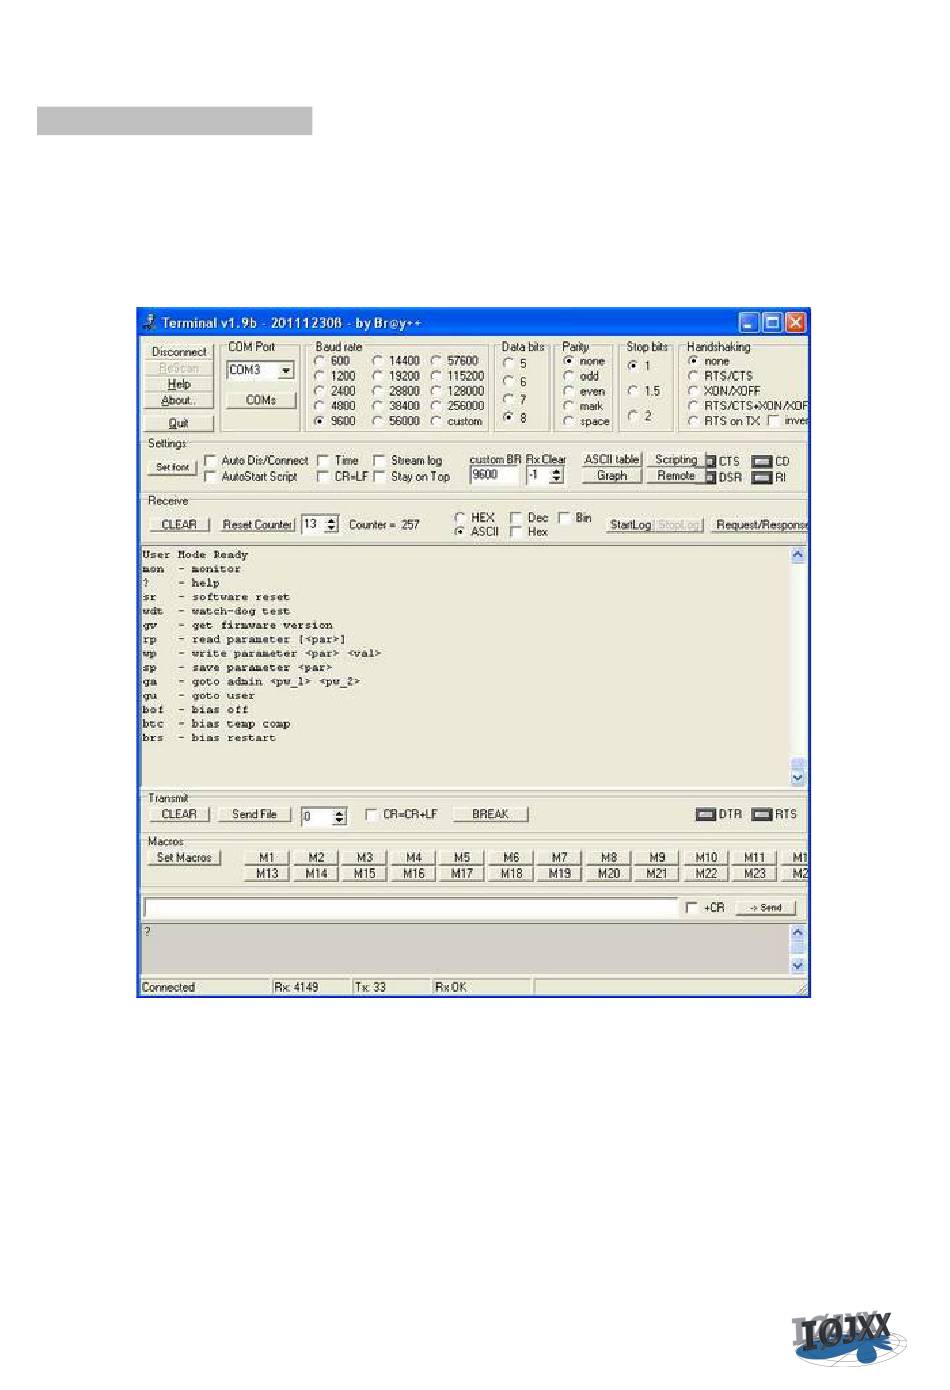Select 115200 baud rate
Viewport: 950px width, 1390px height.
(x=436, y=376)
